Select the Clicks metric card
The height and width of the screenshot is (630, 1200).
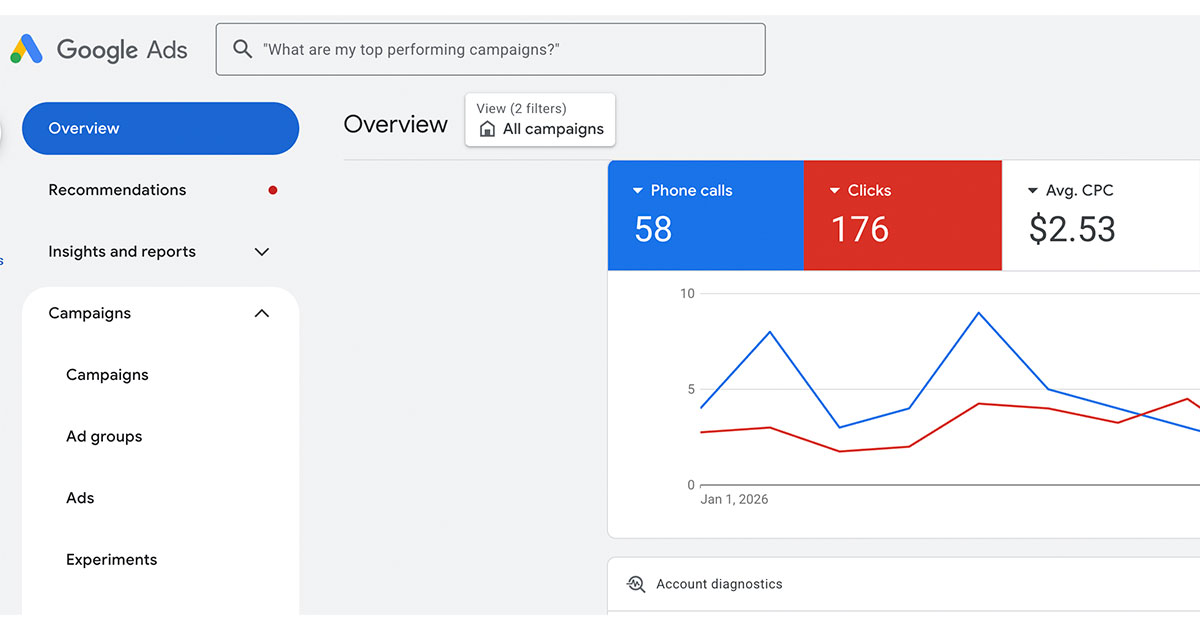[902, 215]
